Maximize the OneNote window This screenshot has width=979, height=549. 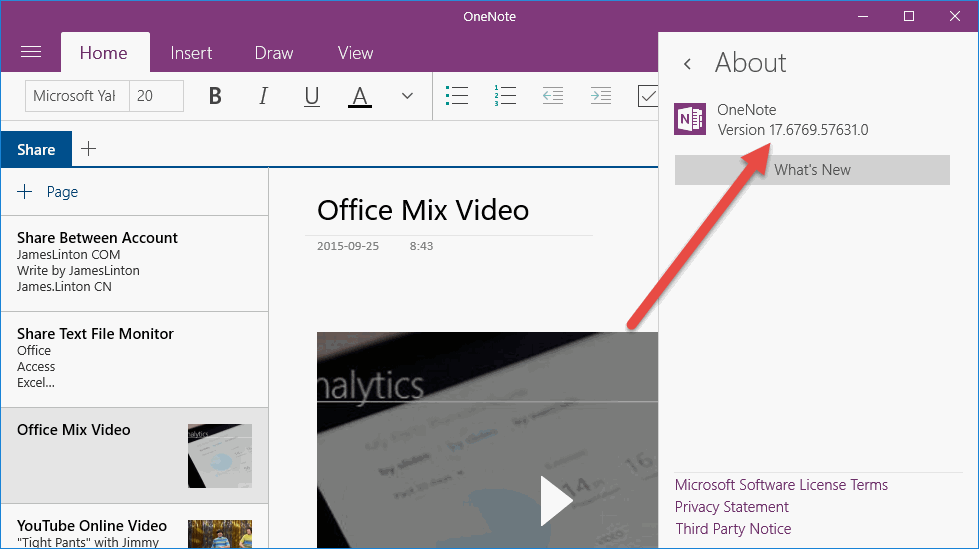click(x=909, y=16)
